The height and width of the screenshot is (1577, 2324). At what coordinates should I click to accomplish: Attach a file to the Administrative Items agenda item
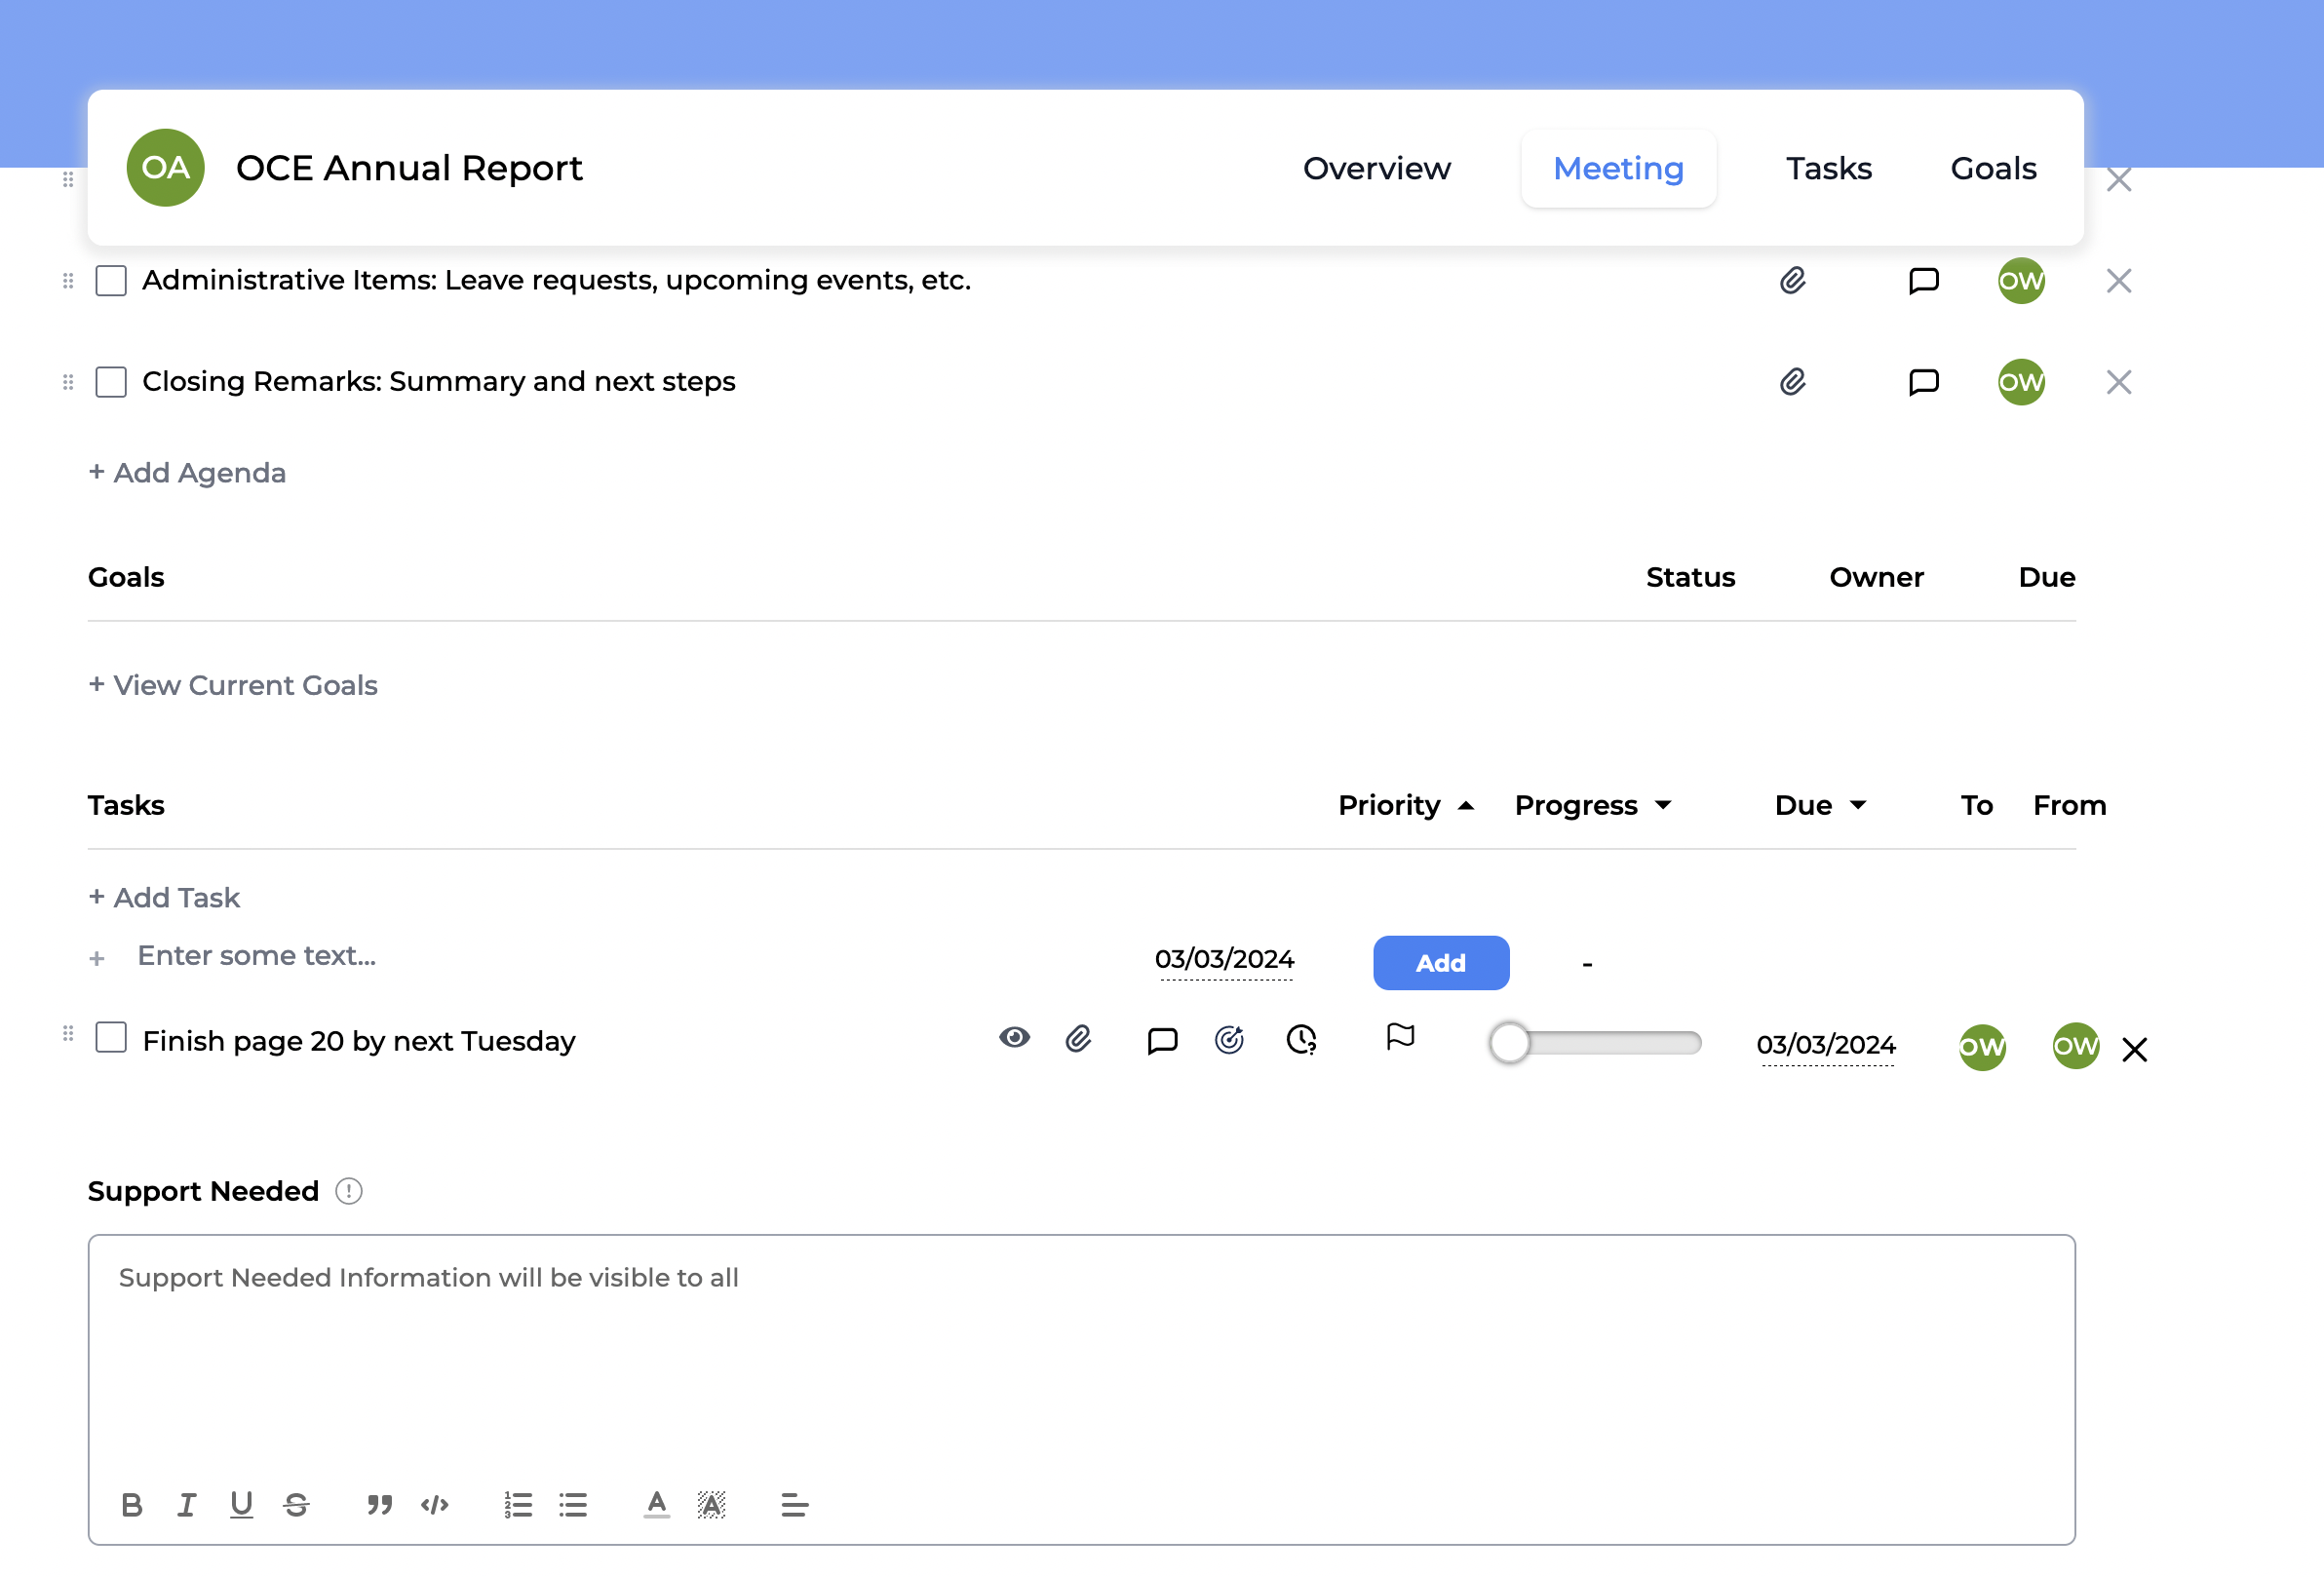[x=1792, y=281]
